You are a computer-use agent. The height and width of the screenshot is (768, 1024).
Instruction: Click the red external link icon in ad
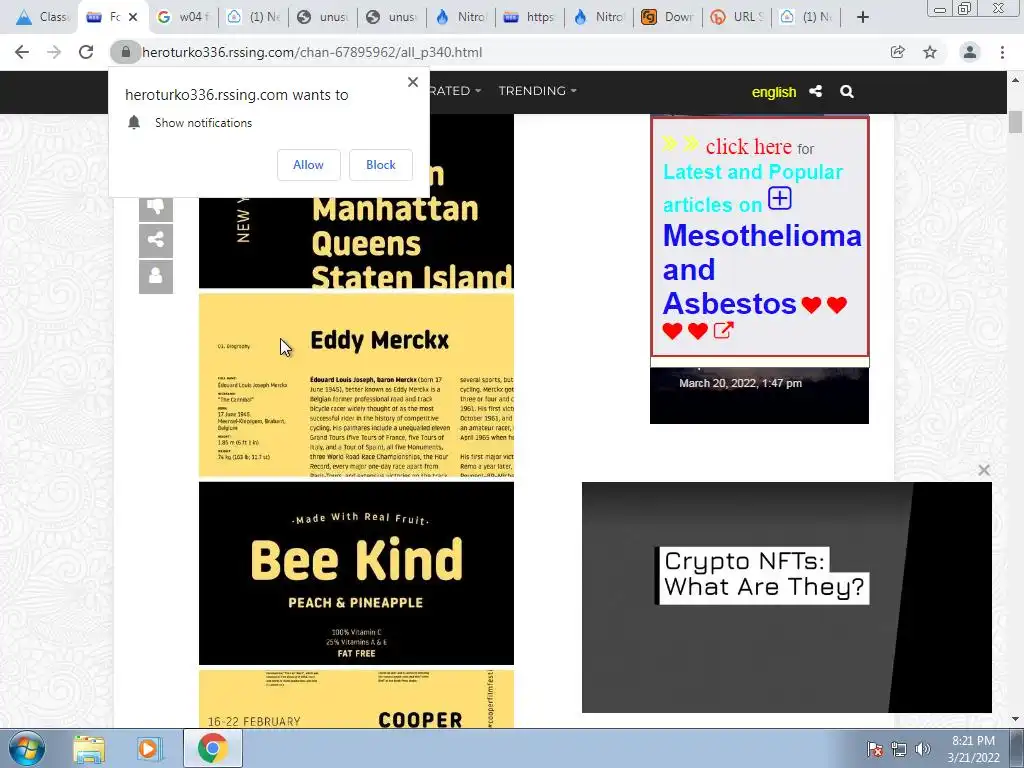[x=723, y=330]
